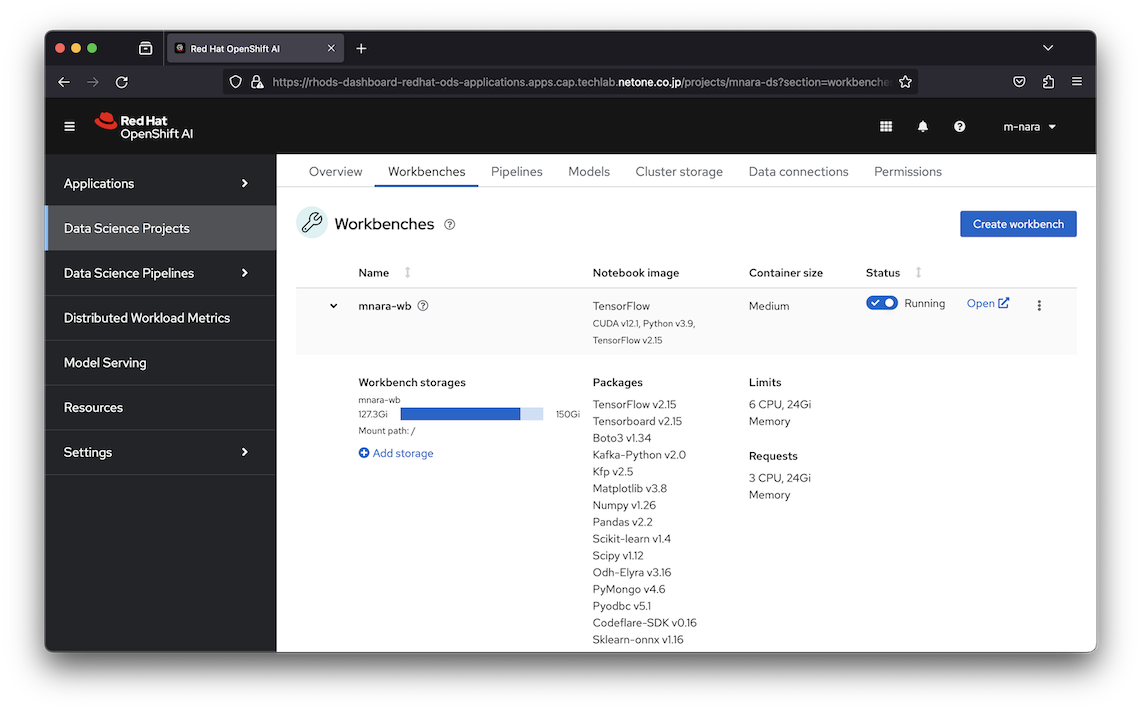Go to Data Science Projects in sidebar

pyautogui.click(x=160, y=229)
